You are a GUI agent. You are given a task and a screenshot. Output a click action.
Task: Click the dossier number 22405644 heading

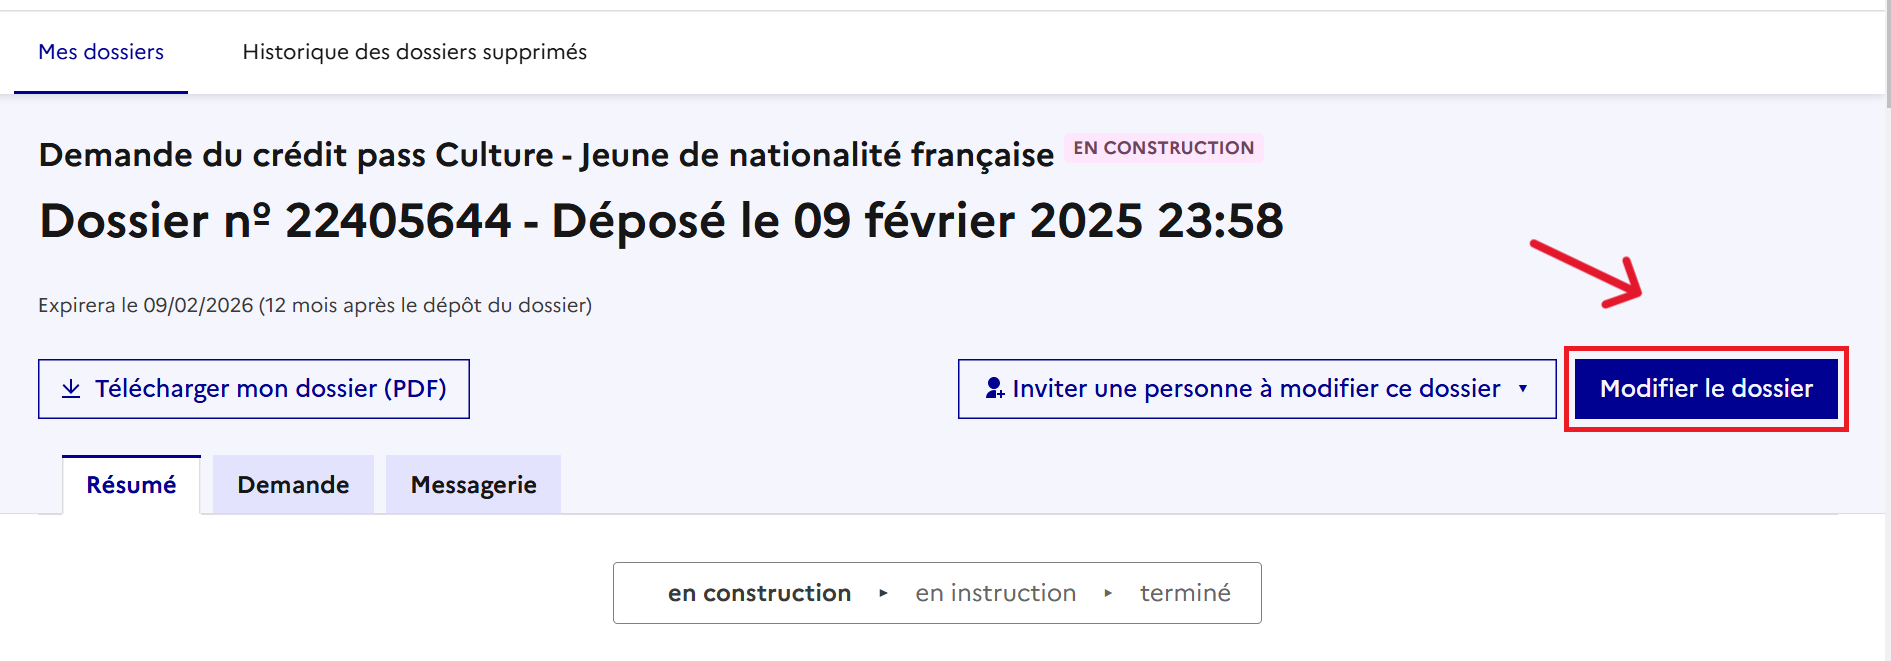661,221
